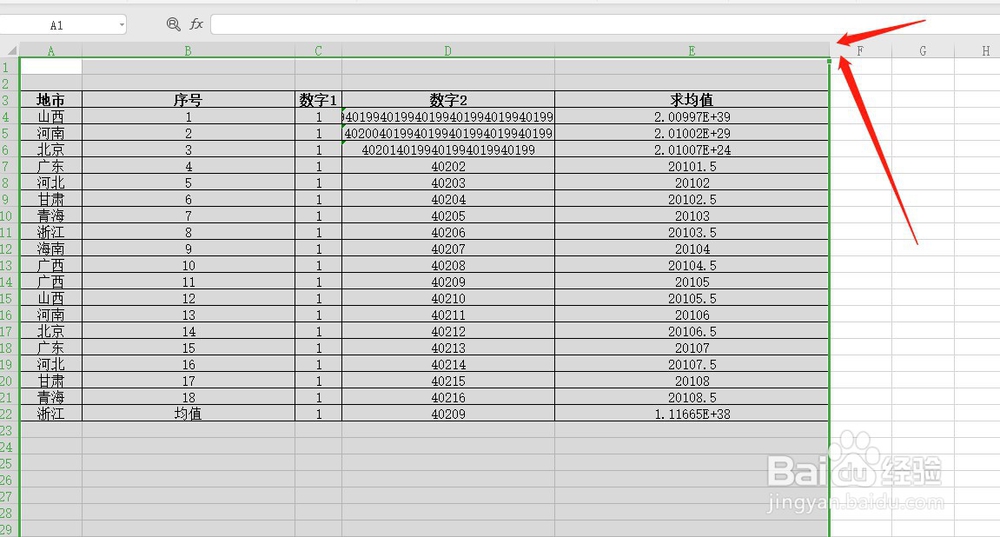Viewport: 1000px width, 537px height.
Task: Click the Name Box showing A1
Action: click(57, 25)
